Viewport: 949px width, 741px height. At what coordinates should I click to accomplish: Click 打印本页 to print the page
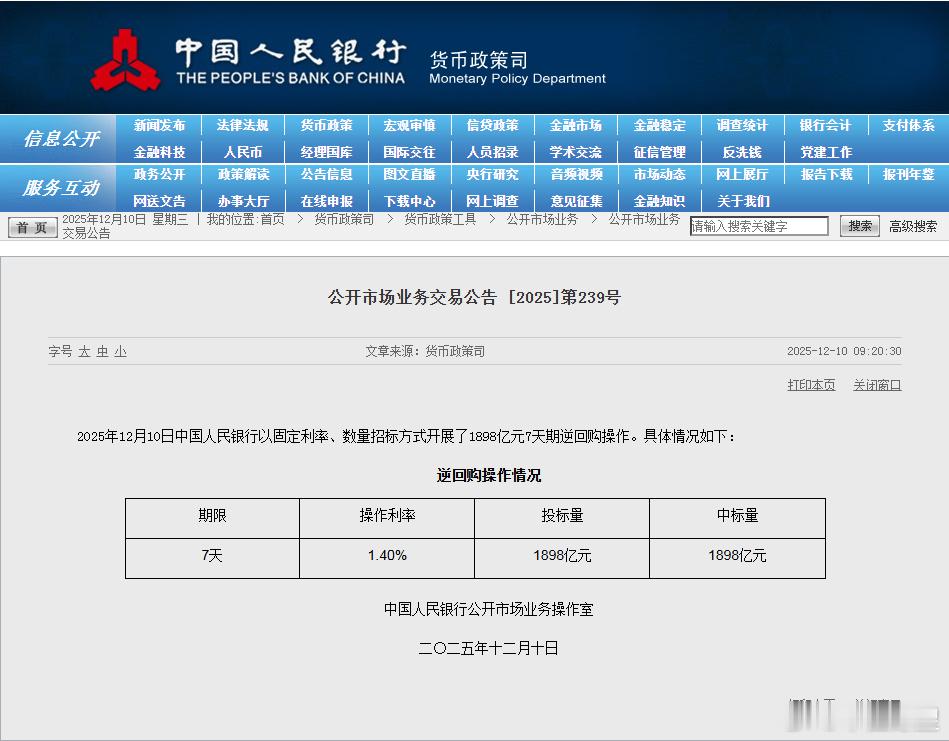coord(810,385)
